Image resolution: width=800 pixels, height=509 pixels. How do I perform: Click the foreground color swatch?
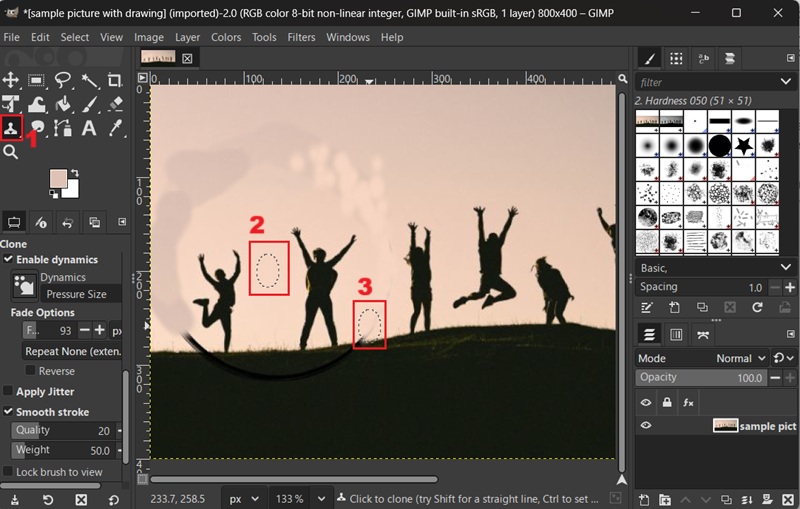[x=58, y=179]
